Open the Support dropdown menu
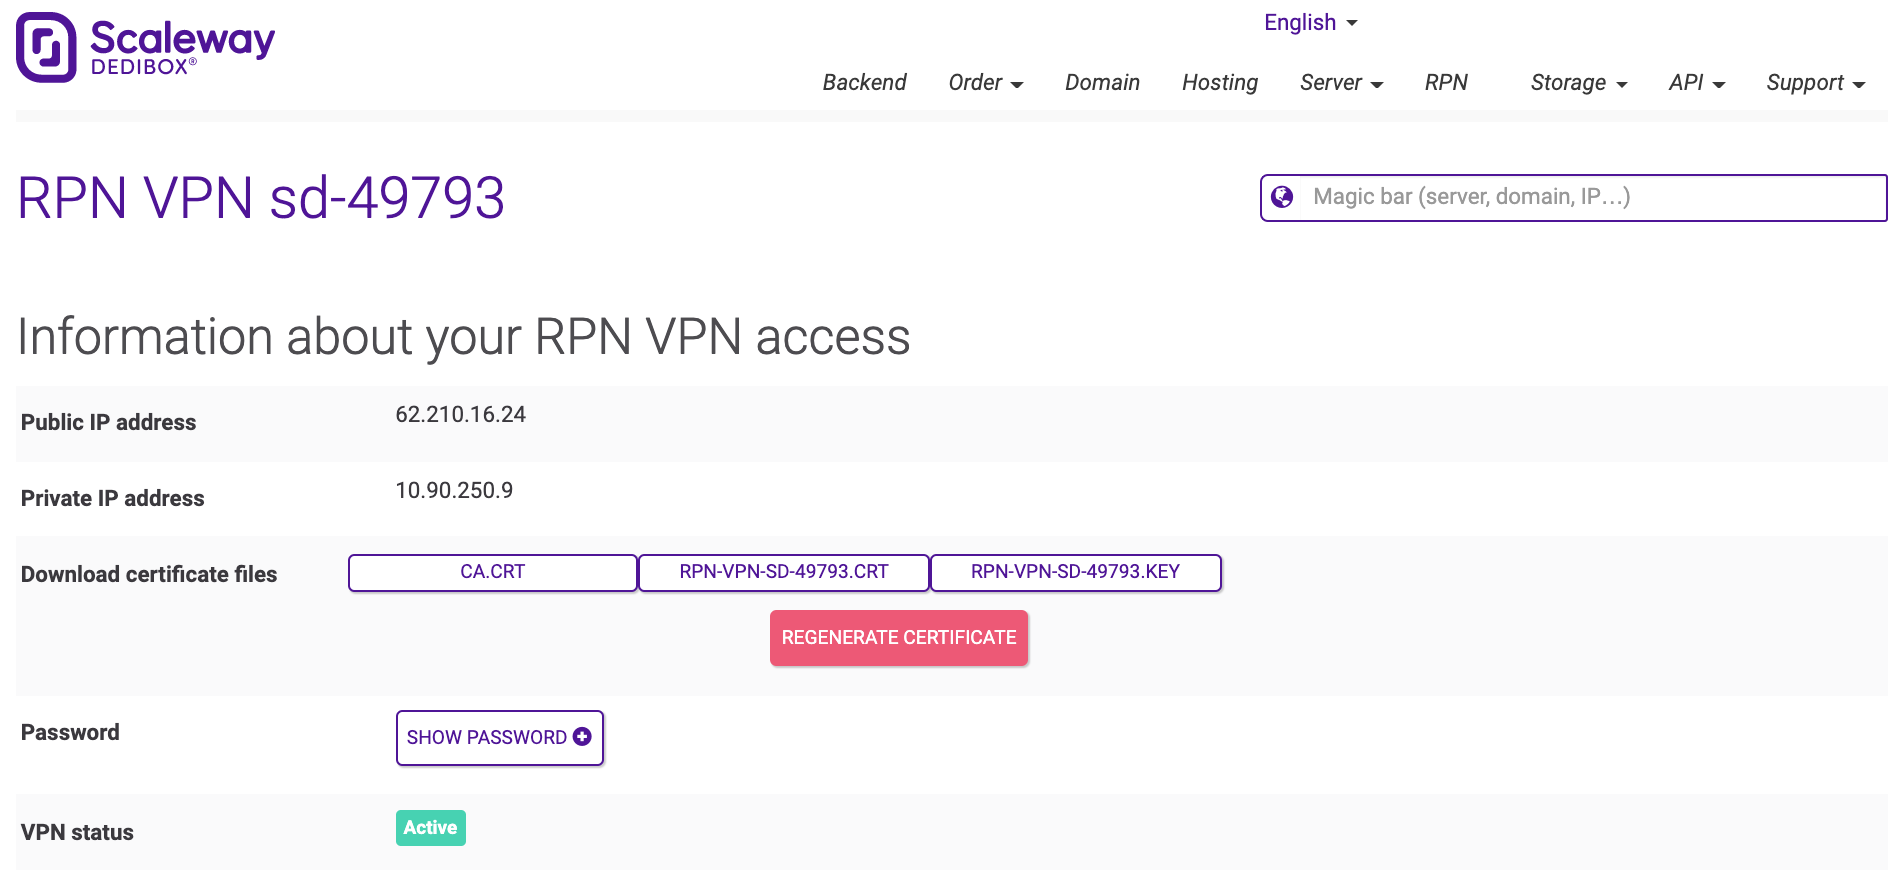Screen dimensions: 1902x872 pos(1815,83)
